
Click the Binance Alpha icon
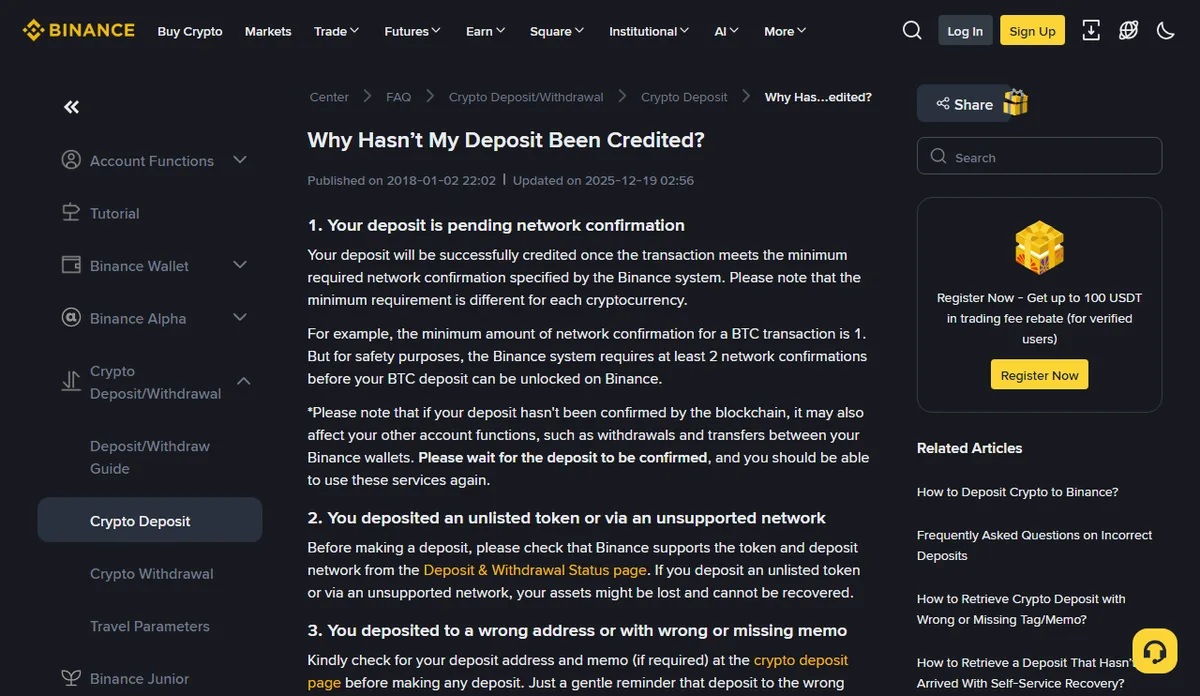[x=71, y=318]
